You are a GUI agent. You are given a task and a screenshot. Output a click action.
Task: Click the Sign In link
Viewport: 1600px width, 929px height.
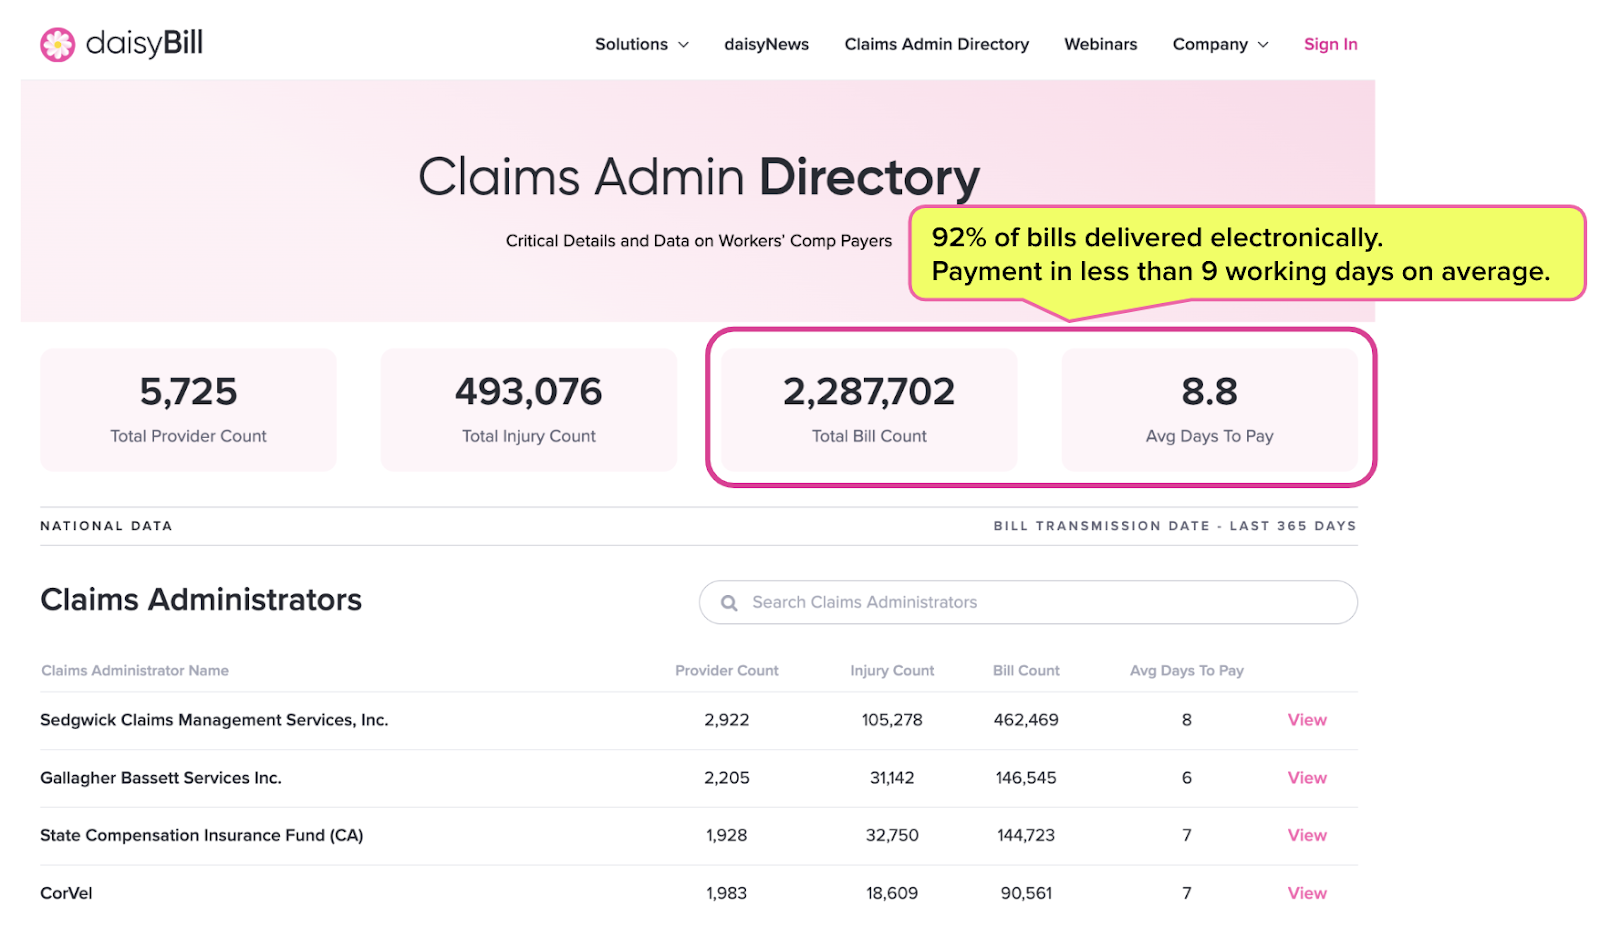[1330, 44]
